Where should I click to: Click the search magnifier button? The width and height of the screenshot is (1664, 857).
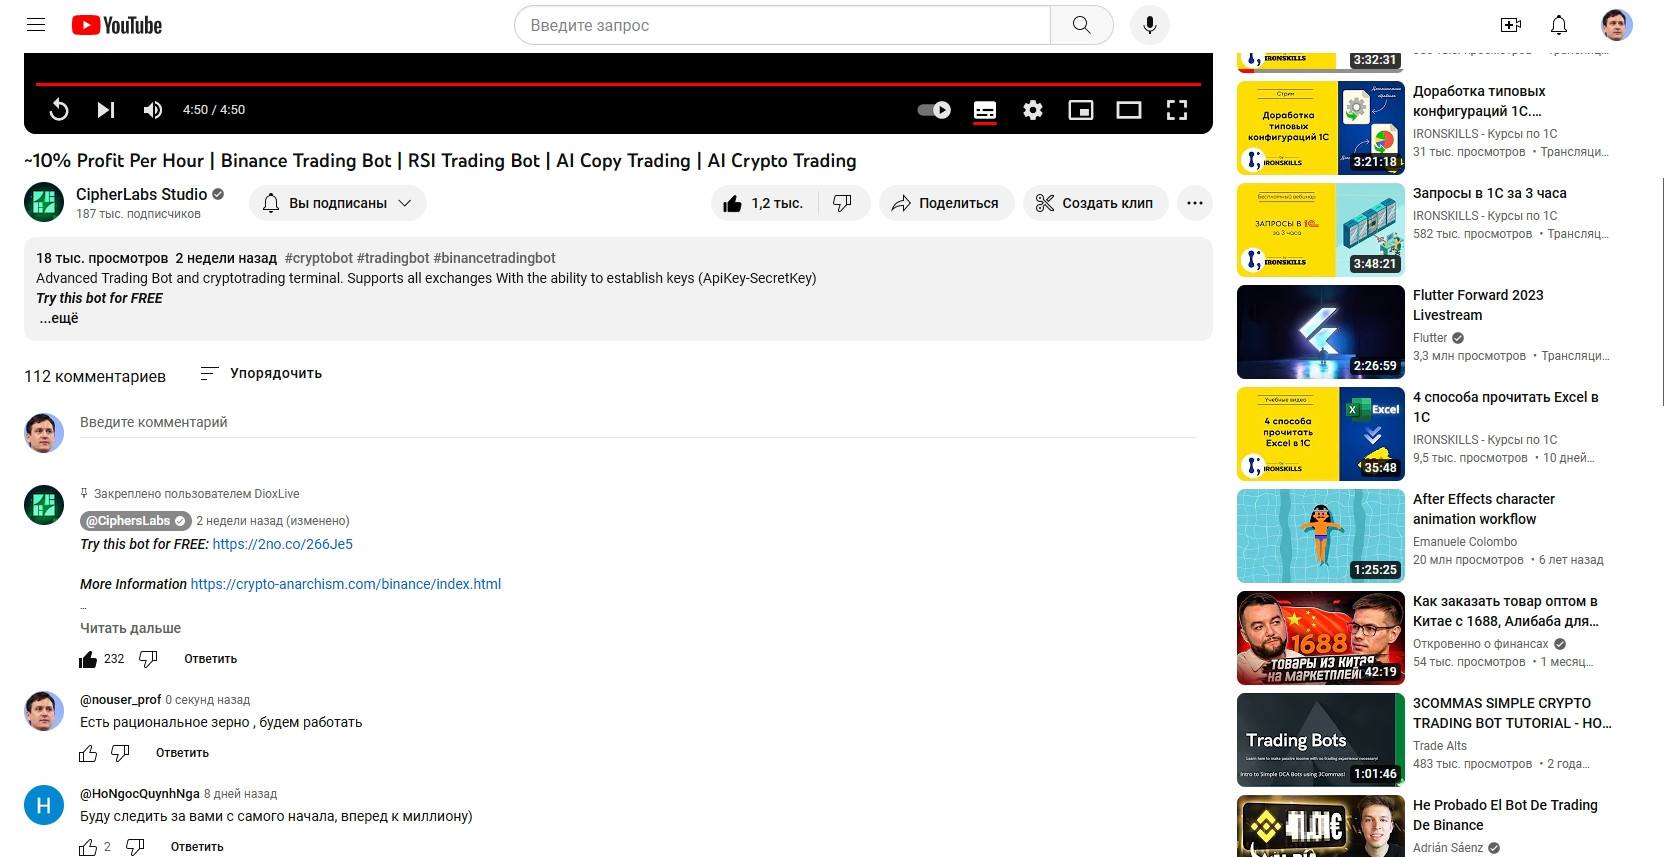1081,25
